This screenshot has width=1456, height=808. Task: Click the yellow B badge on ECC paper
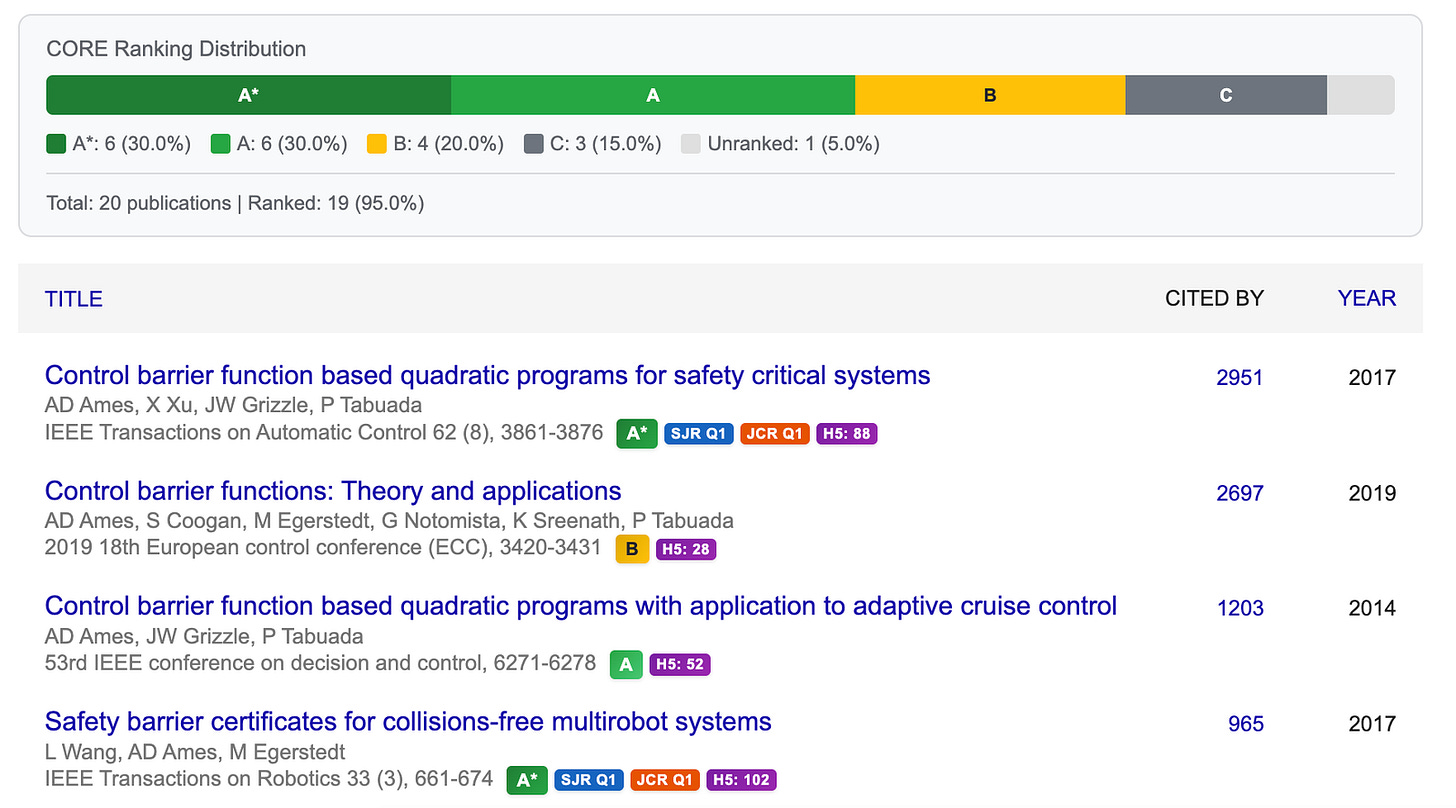tap(632, 549)
